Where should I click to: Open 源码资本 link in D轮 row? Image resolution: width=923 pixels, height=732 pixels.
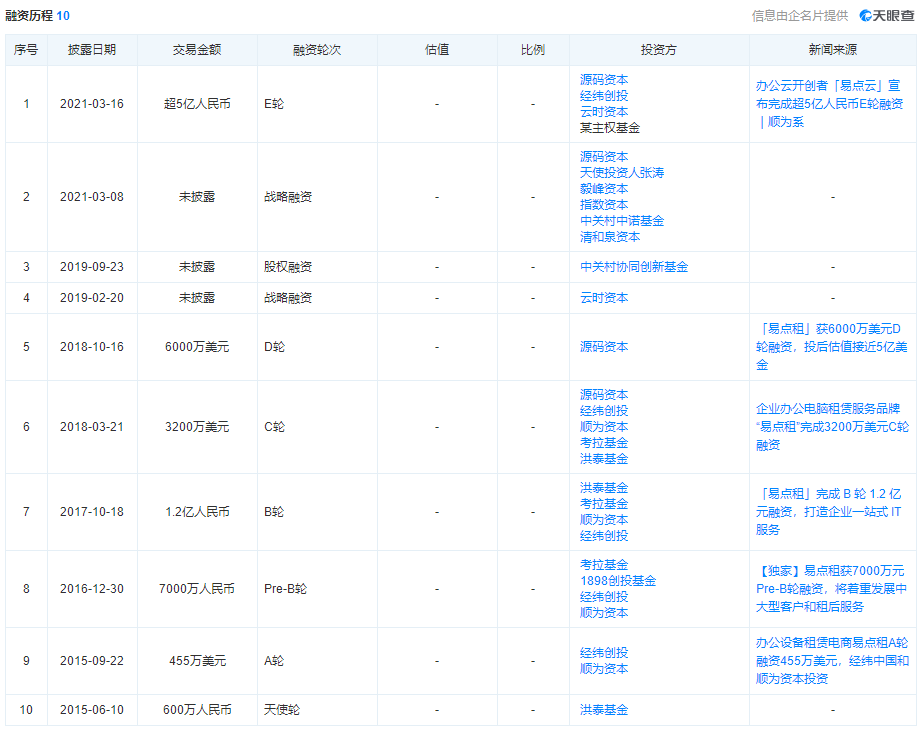604,347
